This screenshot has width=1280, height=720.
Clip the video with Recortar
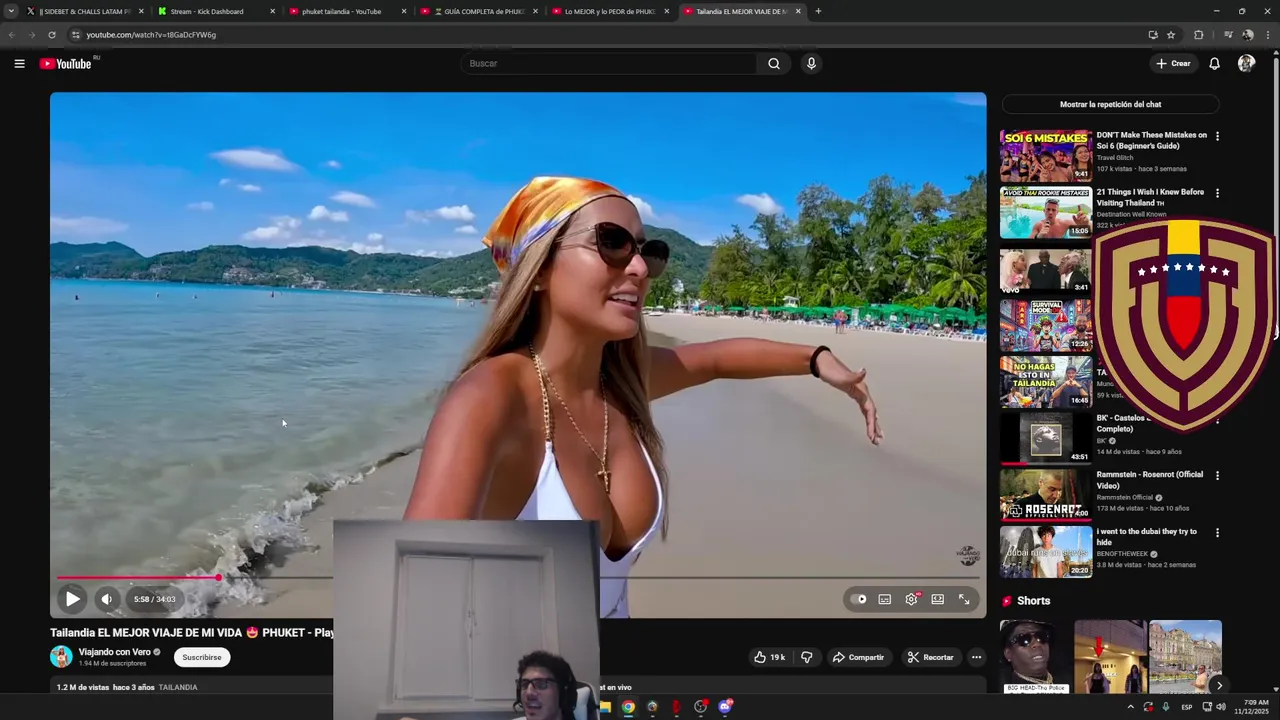(x=930, y=657)
